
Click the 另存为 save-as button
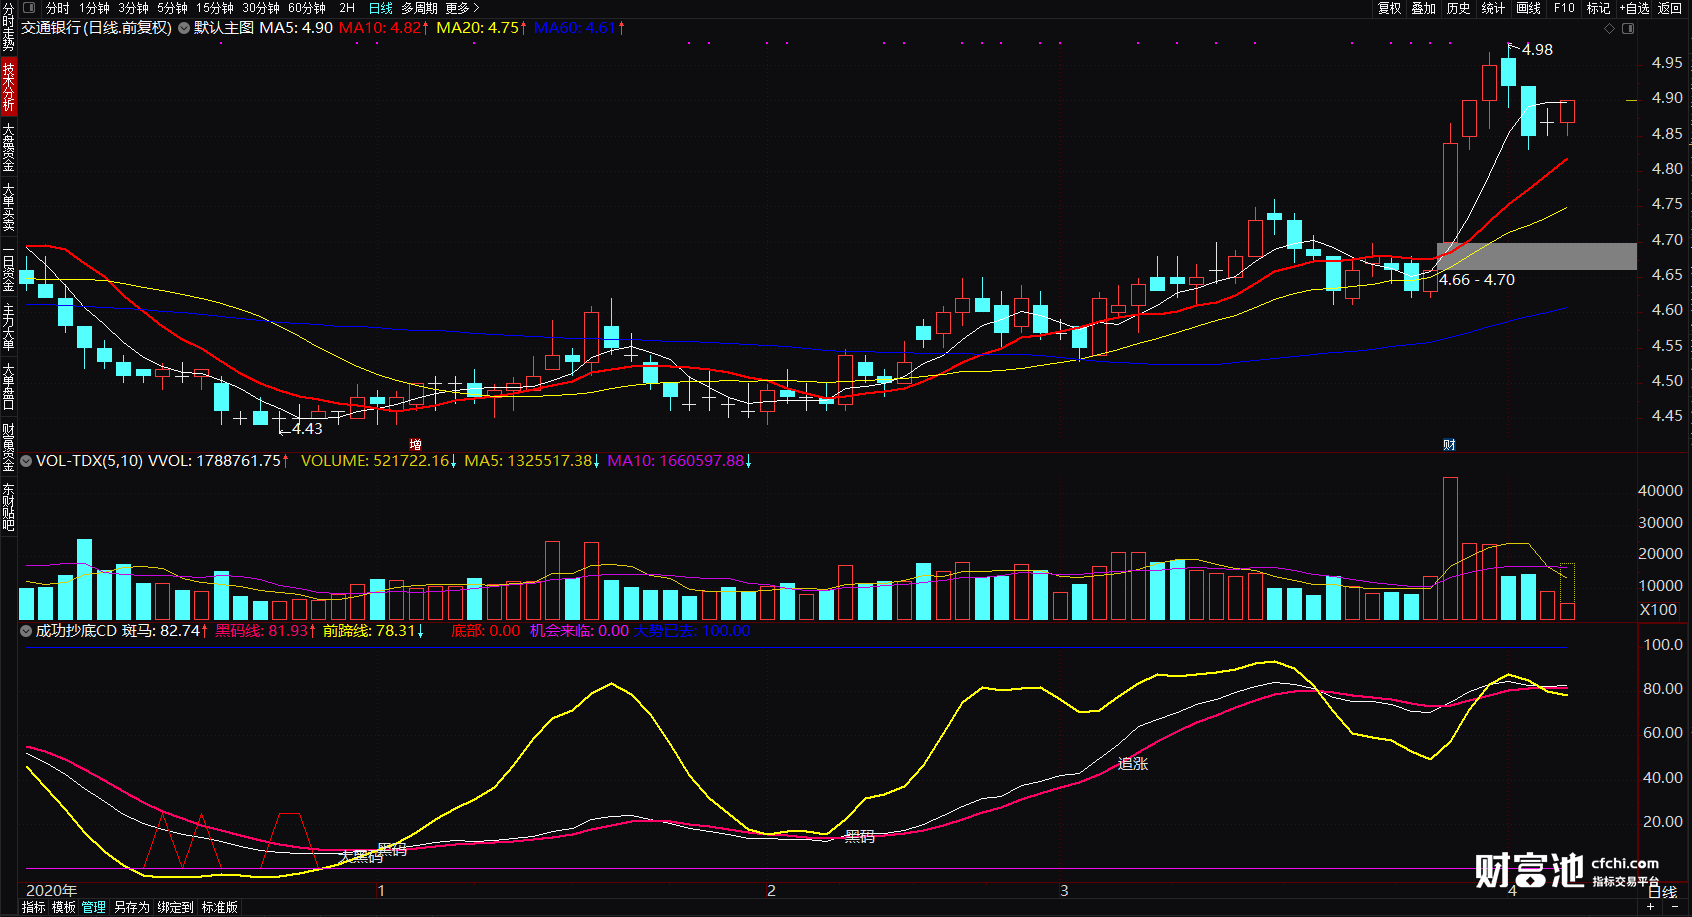pos(132,908)
